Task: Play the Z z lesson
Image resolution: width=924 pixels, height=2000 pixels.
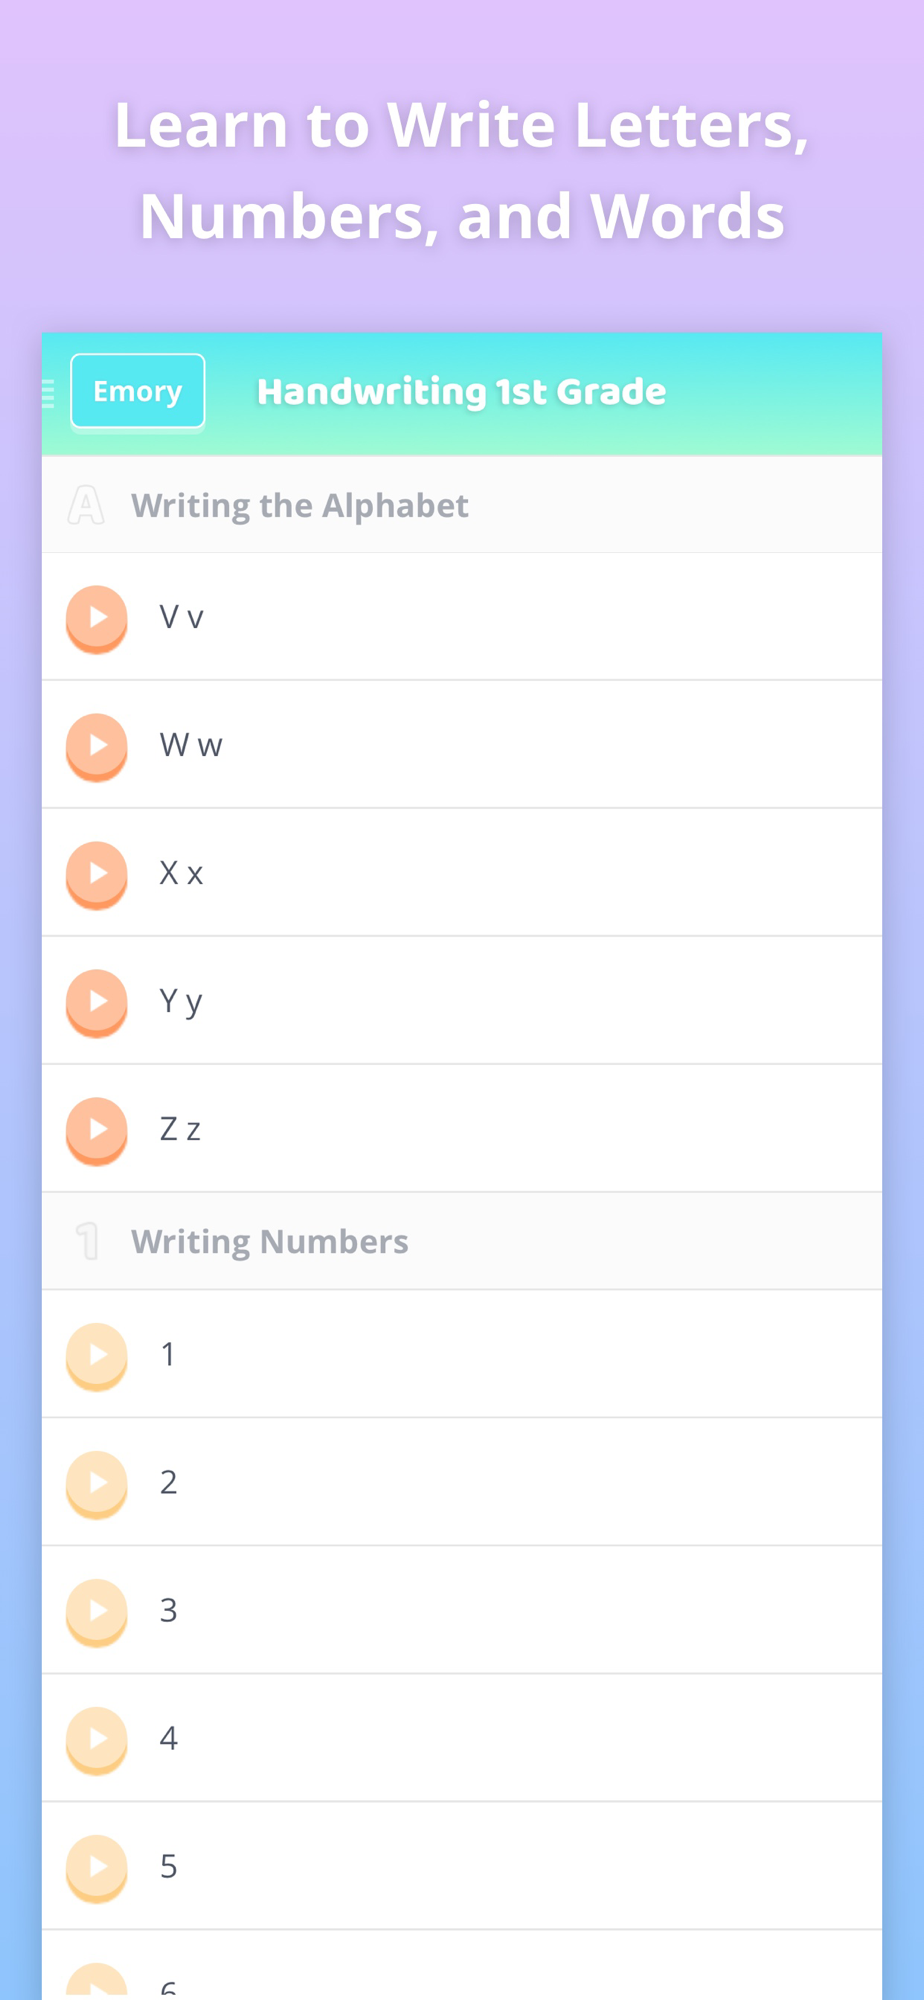Action: tap(97, 1131)
